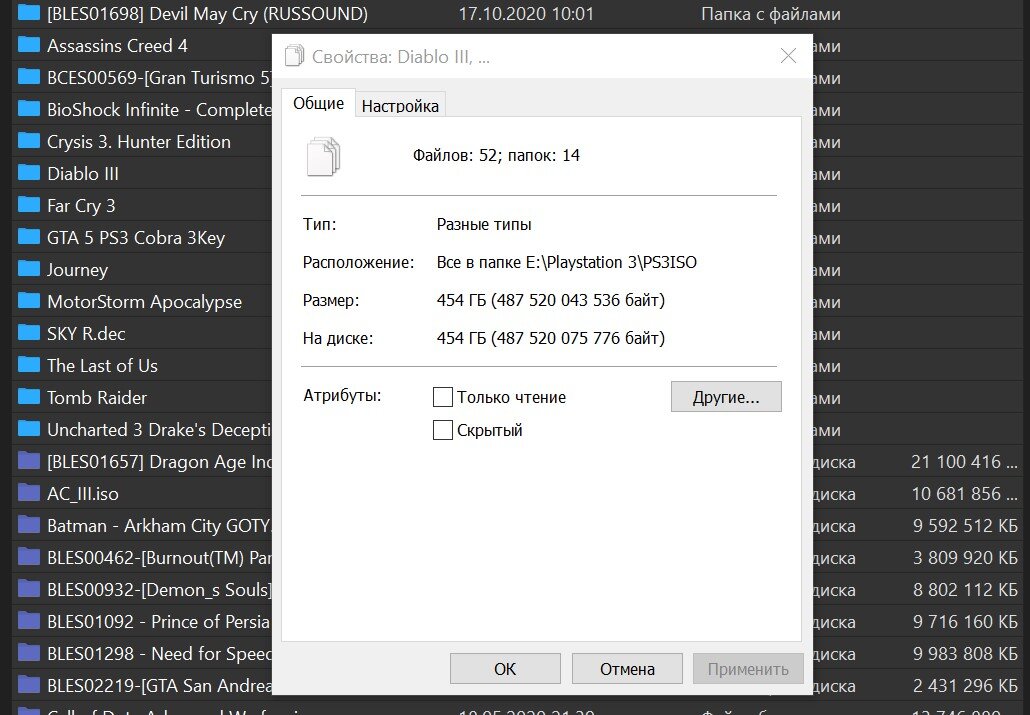
Task: Select the GTA 5 PS3 Cobra 3Key folder icon
Action: [28, 237]
